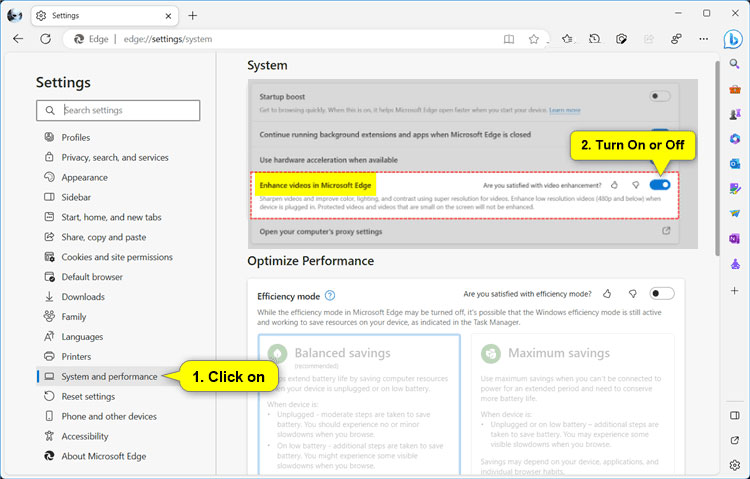
Task: Toggle the Startup boost switch
Action: [x=660, y=97]
